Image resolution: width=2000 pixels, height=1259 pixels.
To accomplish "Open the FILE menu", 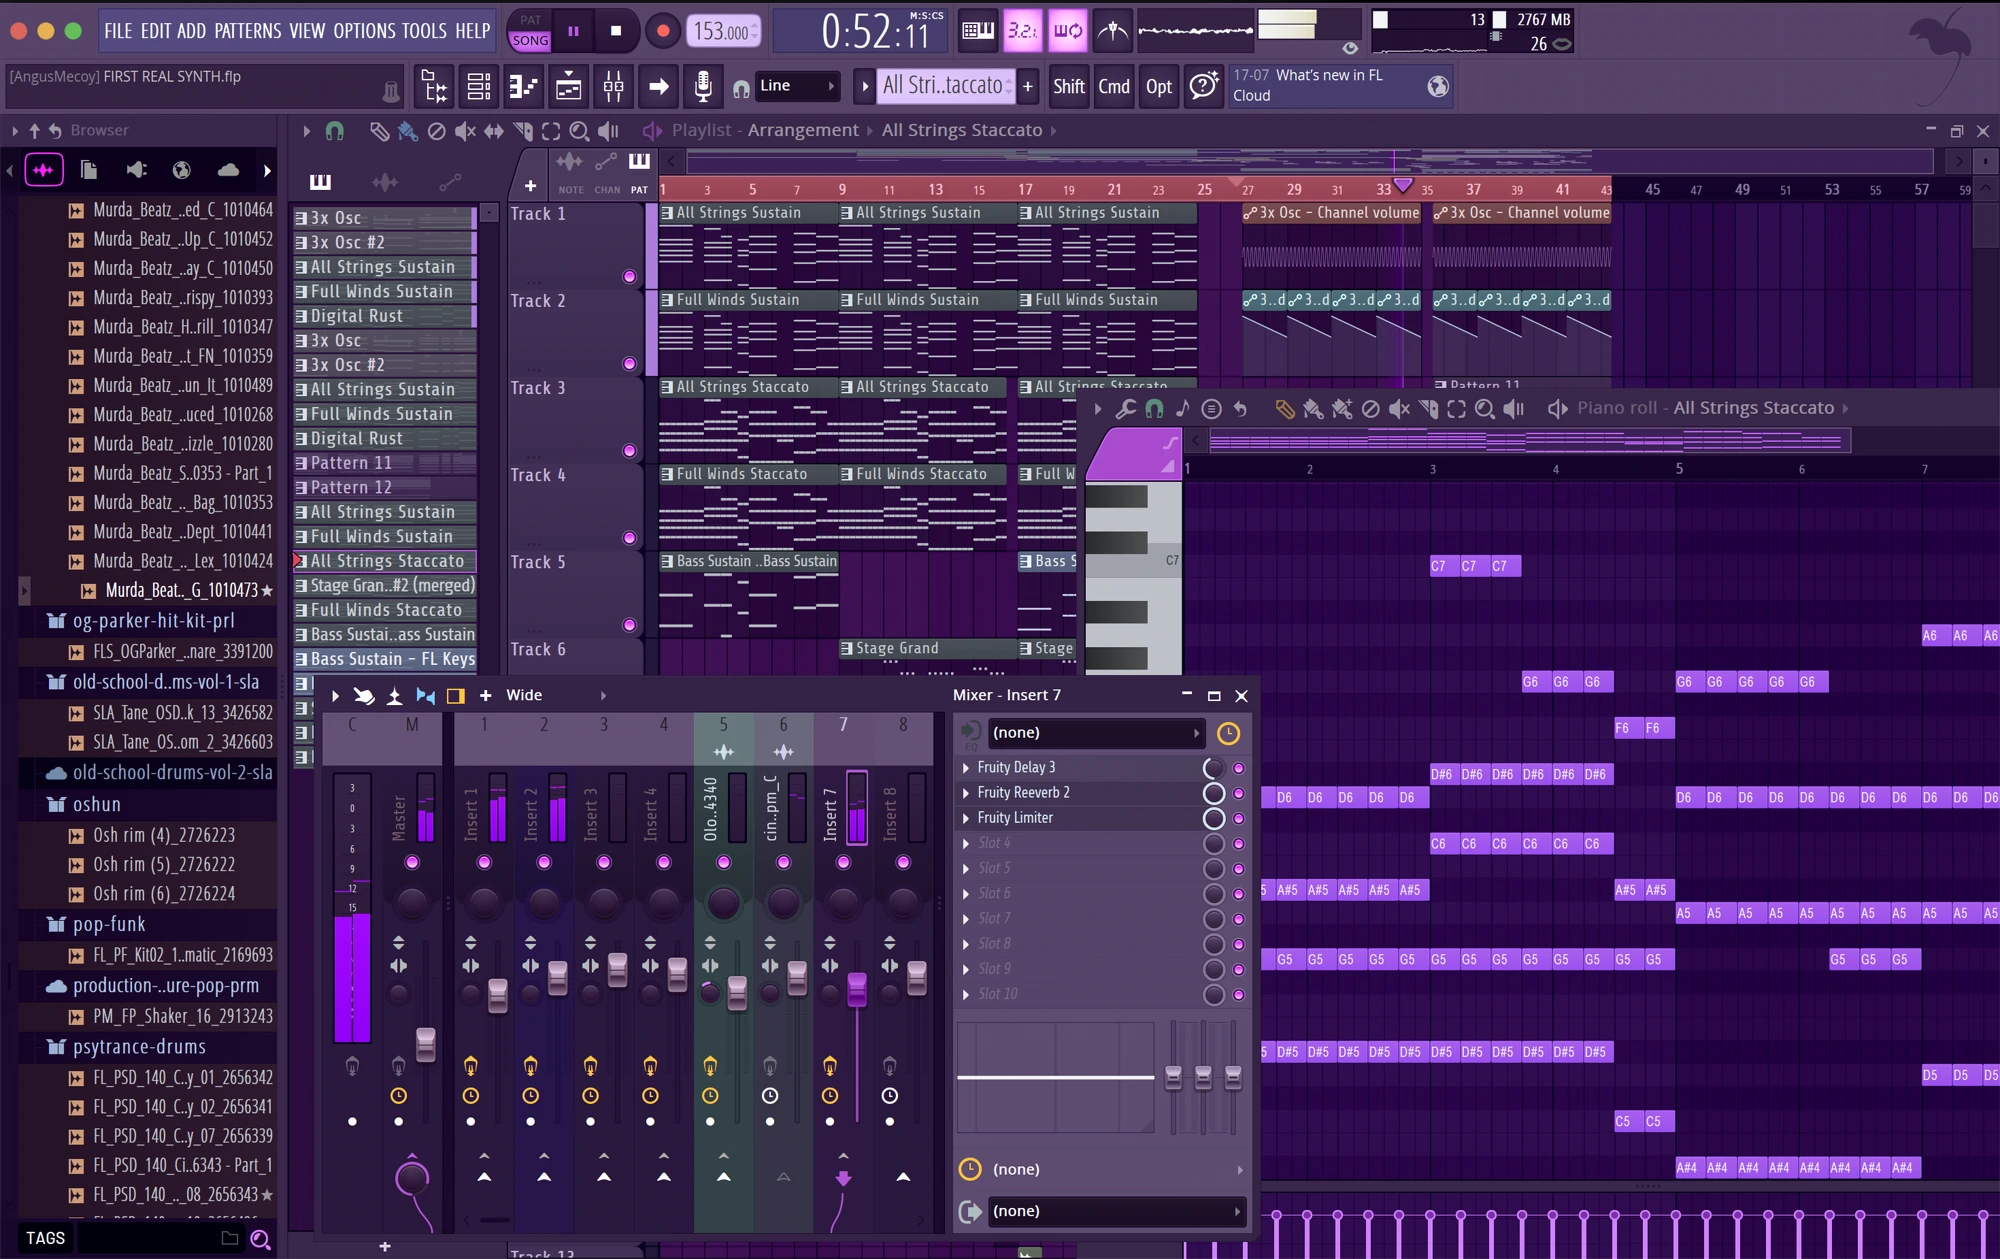I will 118,31.
